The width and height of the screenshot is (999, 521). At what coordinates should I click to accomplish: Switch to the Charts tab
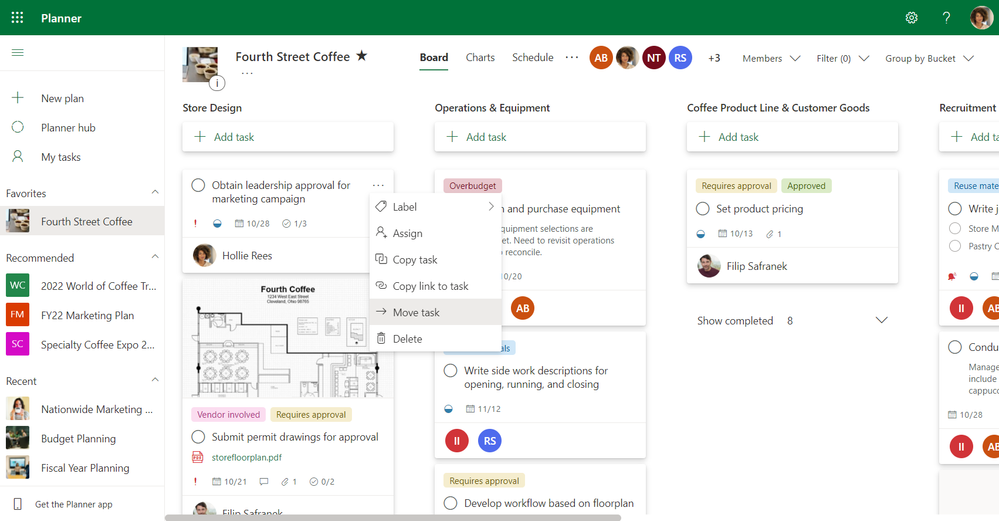pyautogui.click(x=480, y=57)
